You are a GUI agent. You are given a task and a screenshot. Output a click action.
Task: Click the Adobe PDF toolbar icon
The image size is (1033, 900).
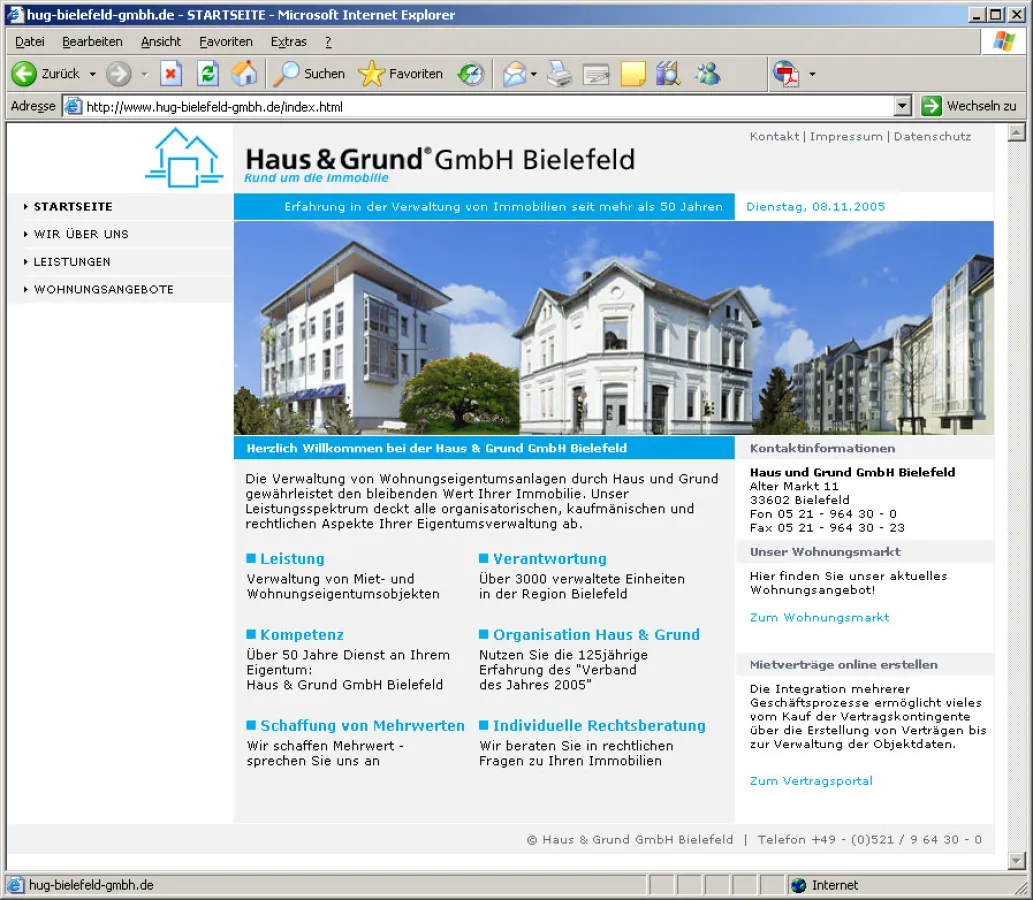pyautogui.click(x=786, y=74)
